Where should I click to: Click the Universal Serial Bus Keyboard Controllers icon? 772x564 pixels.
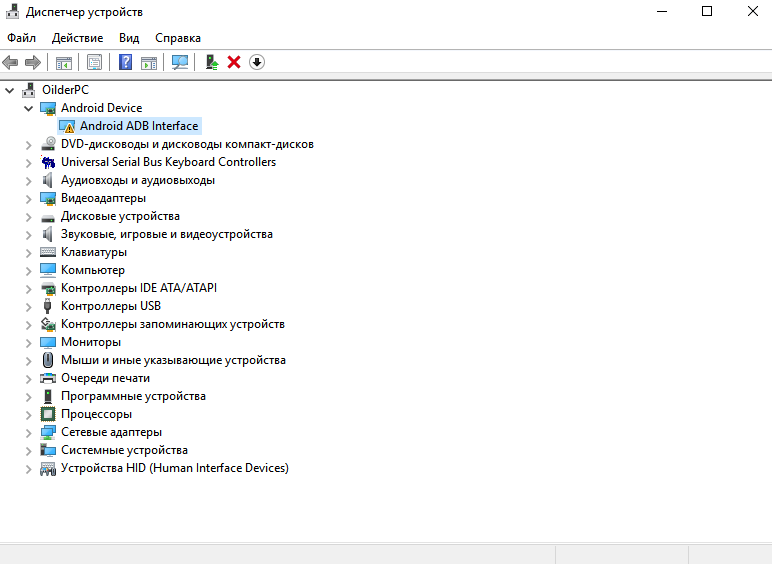(48, 162)
